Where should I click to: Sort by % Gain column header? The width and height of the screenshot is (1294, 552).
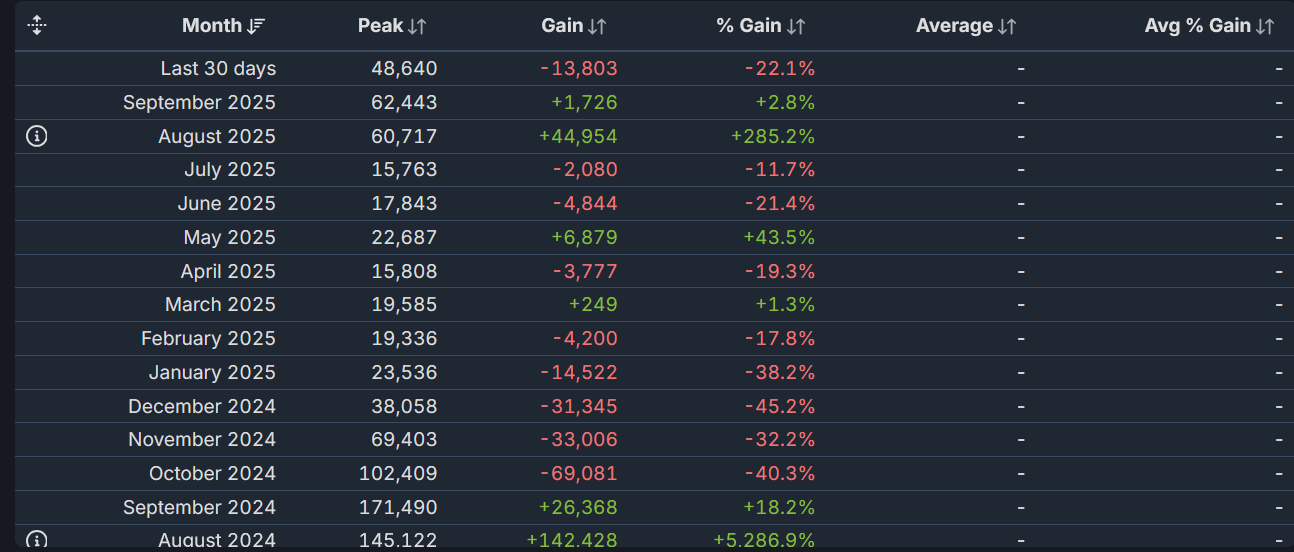click(x=761, y=26)
